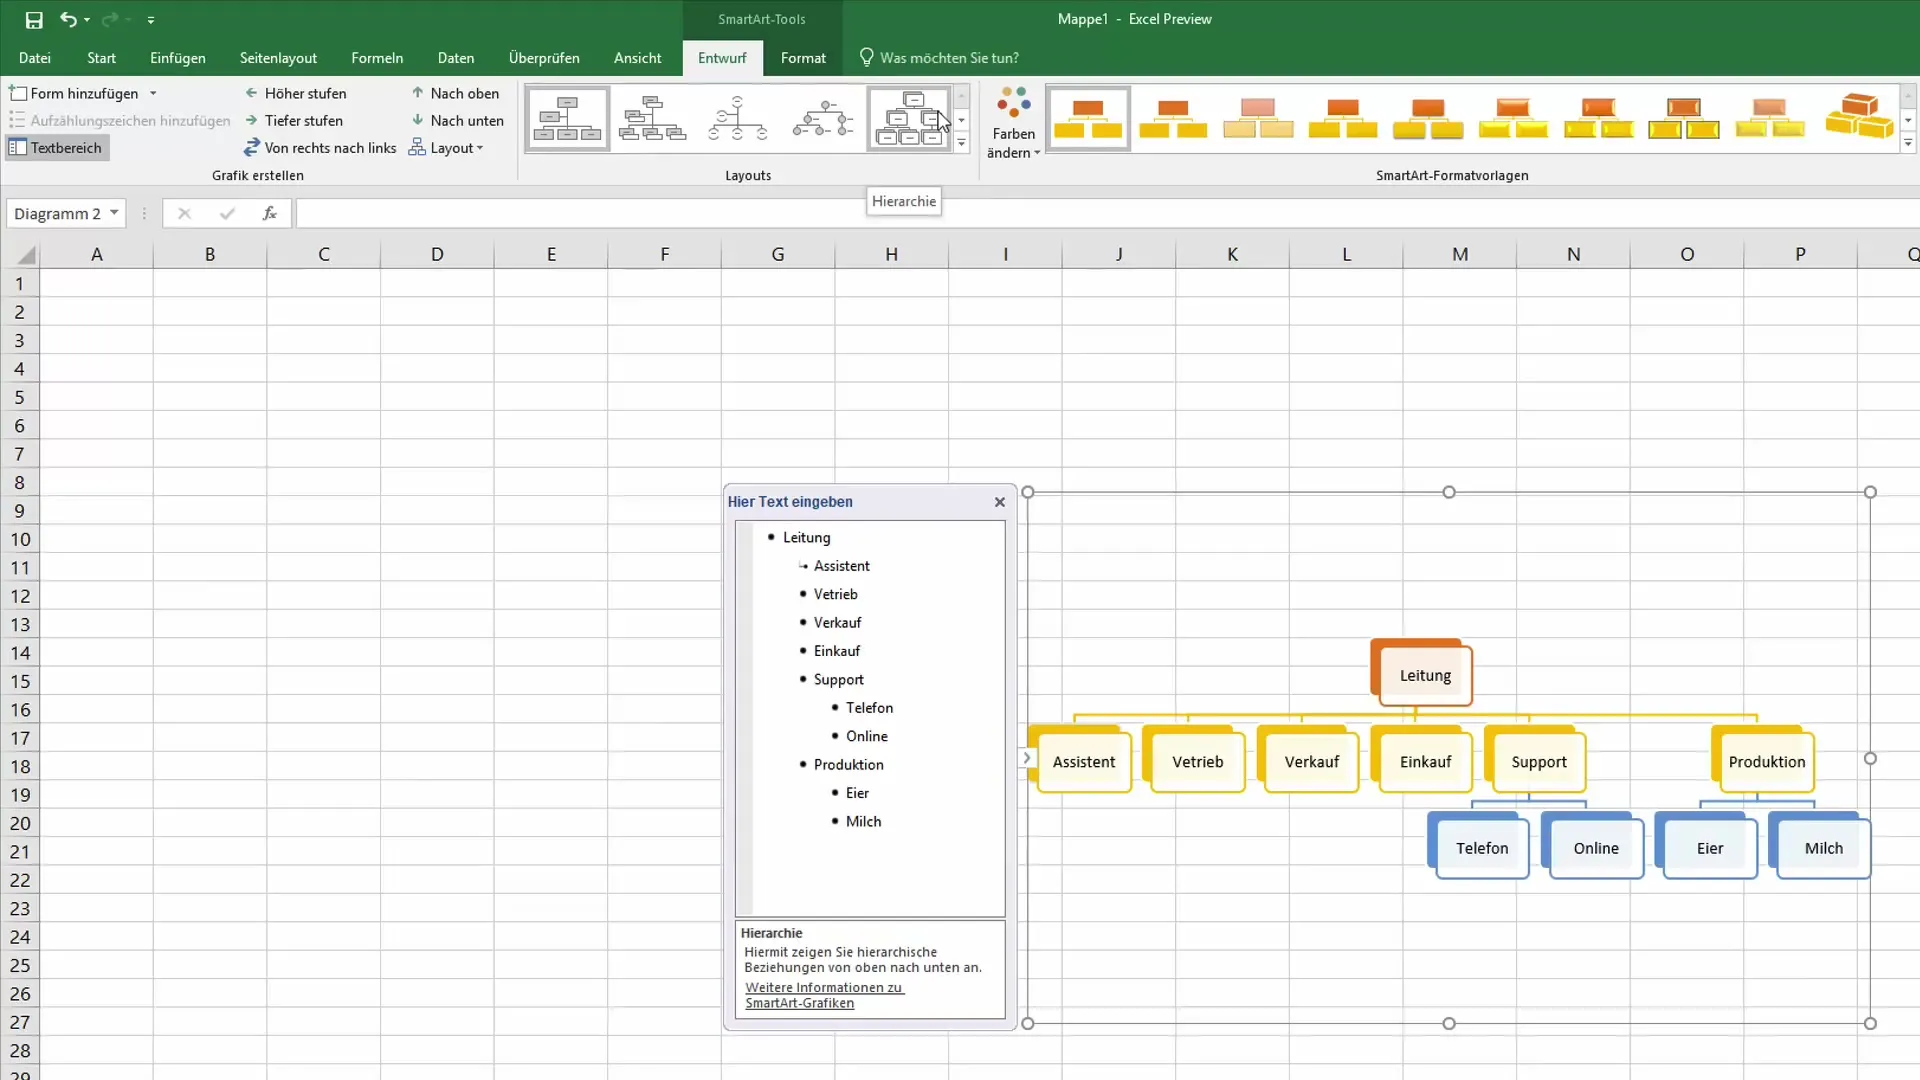
Task: Choose the fifth SmartArt style swatch
Action: point(1428,119)
